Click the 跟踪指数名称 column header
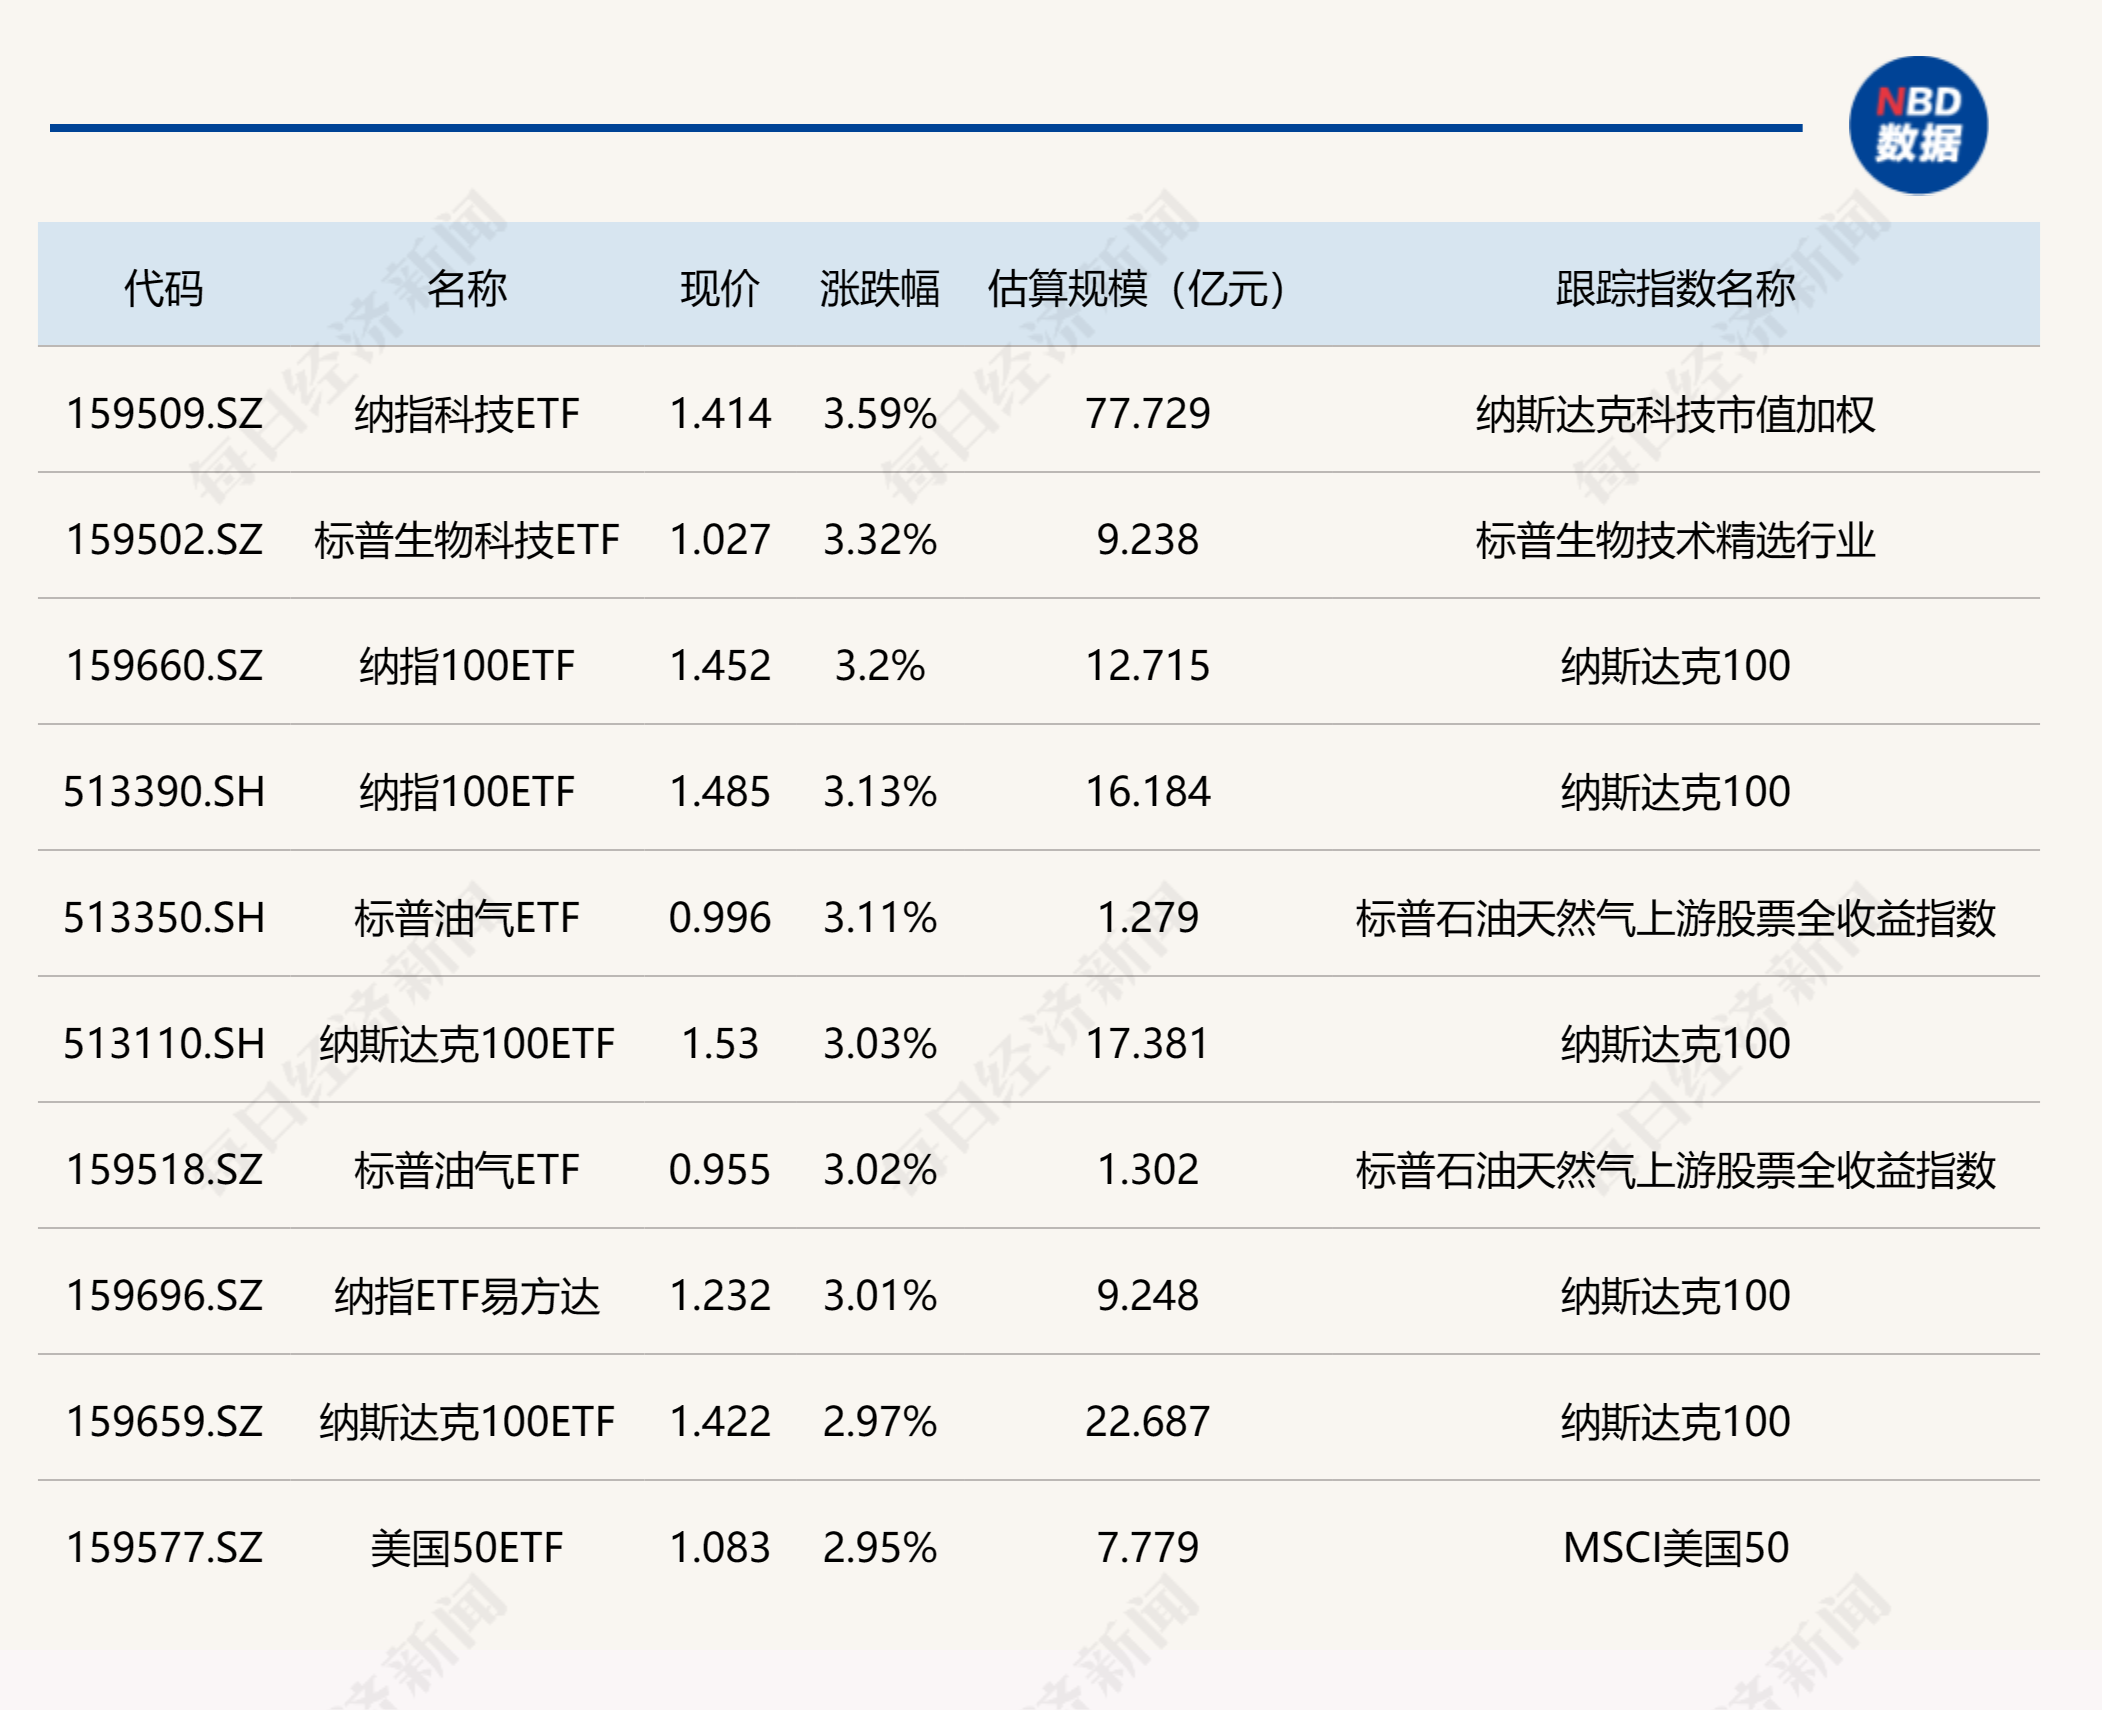 1675,289
